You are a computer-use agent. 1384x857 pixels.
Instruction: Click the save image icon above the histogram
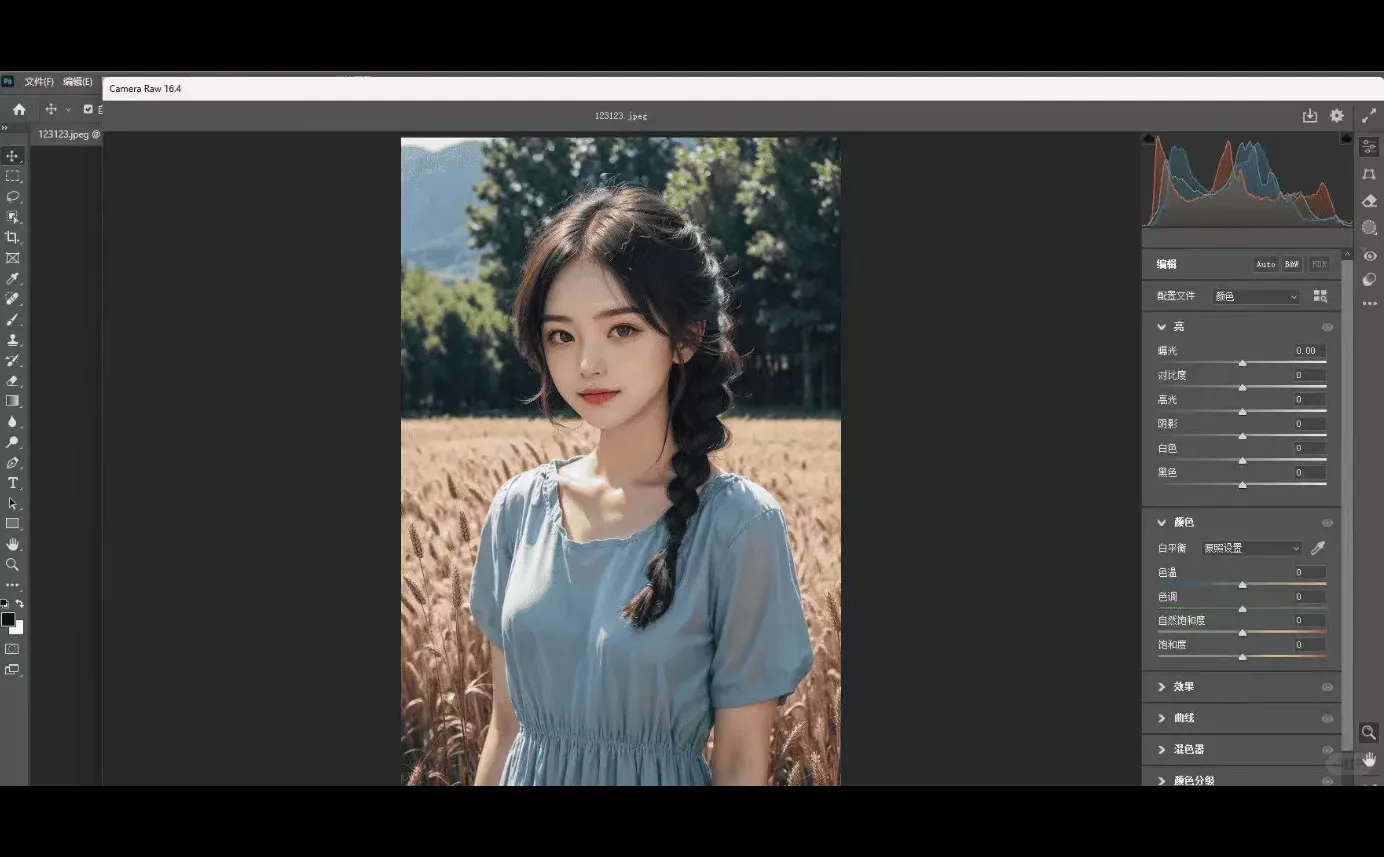click(x=1310, y=115)
